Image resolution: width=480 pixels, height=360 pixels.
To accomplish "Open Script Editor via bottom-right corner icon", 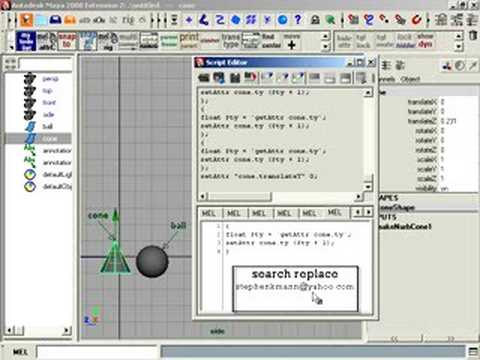I will click(473, 352).
